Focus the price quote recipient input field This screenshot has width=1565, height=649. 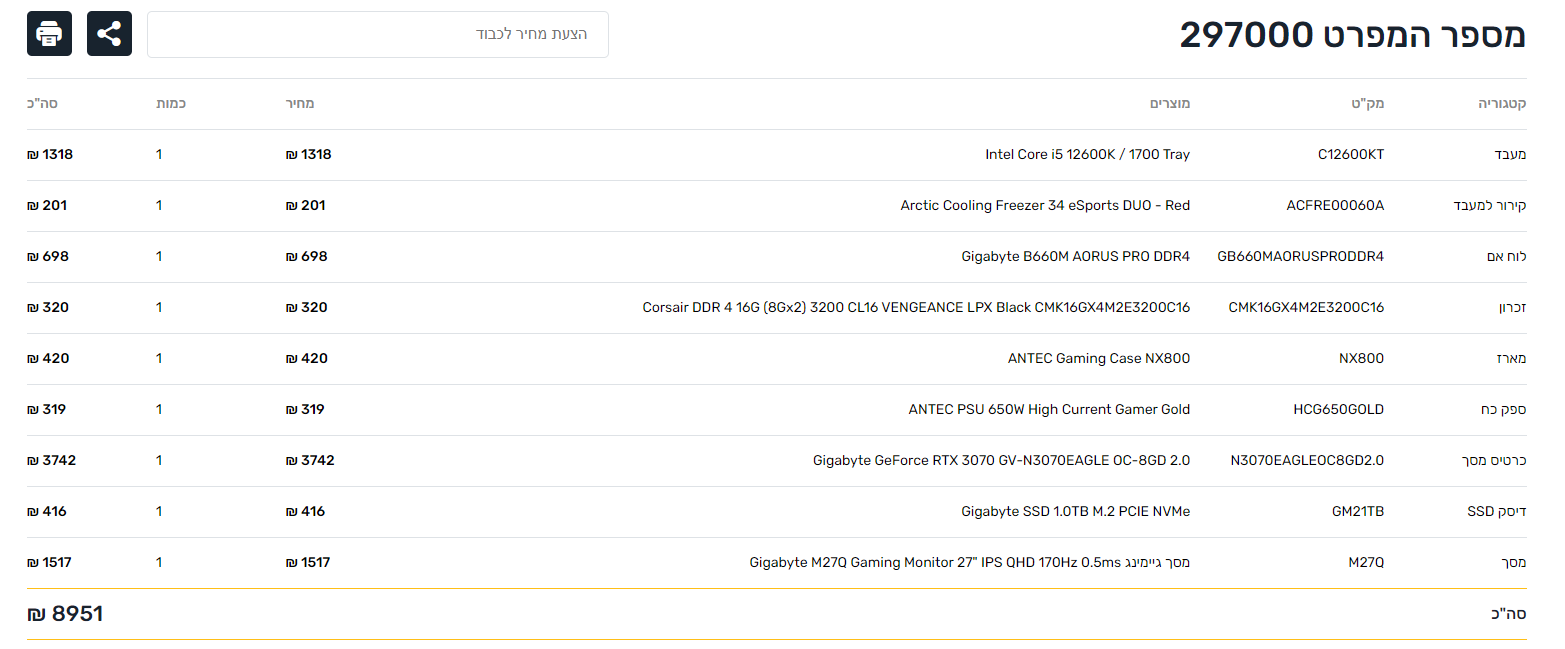(378, 34)
